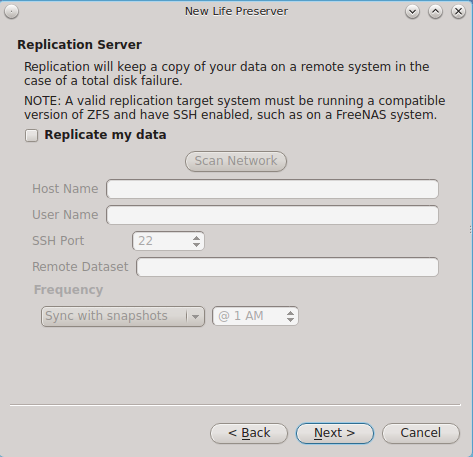Open the Sync with snapshots dropdown
473x457 pixels.
click(x=123, y=316)
